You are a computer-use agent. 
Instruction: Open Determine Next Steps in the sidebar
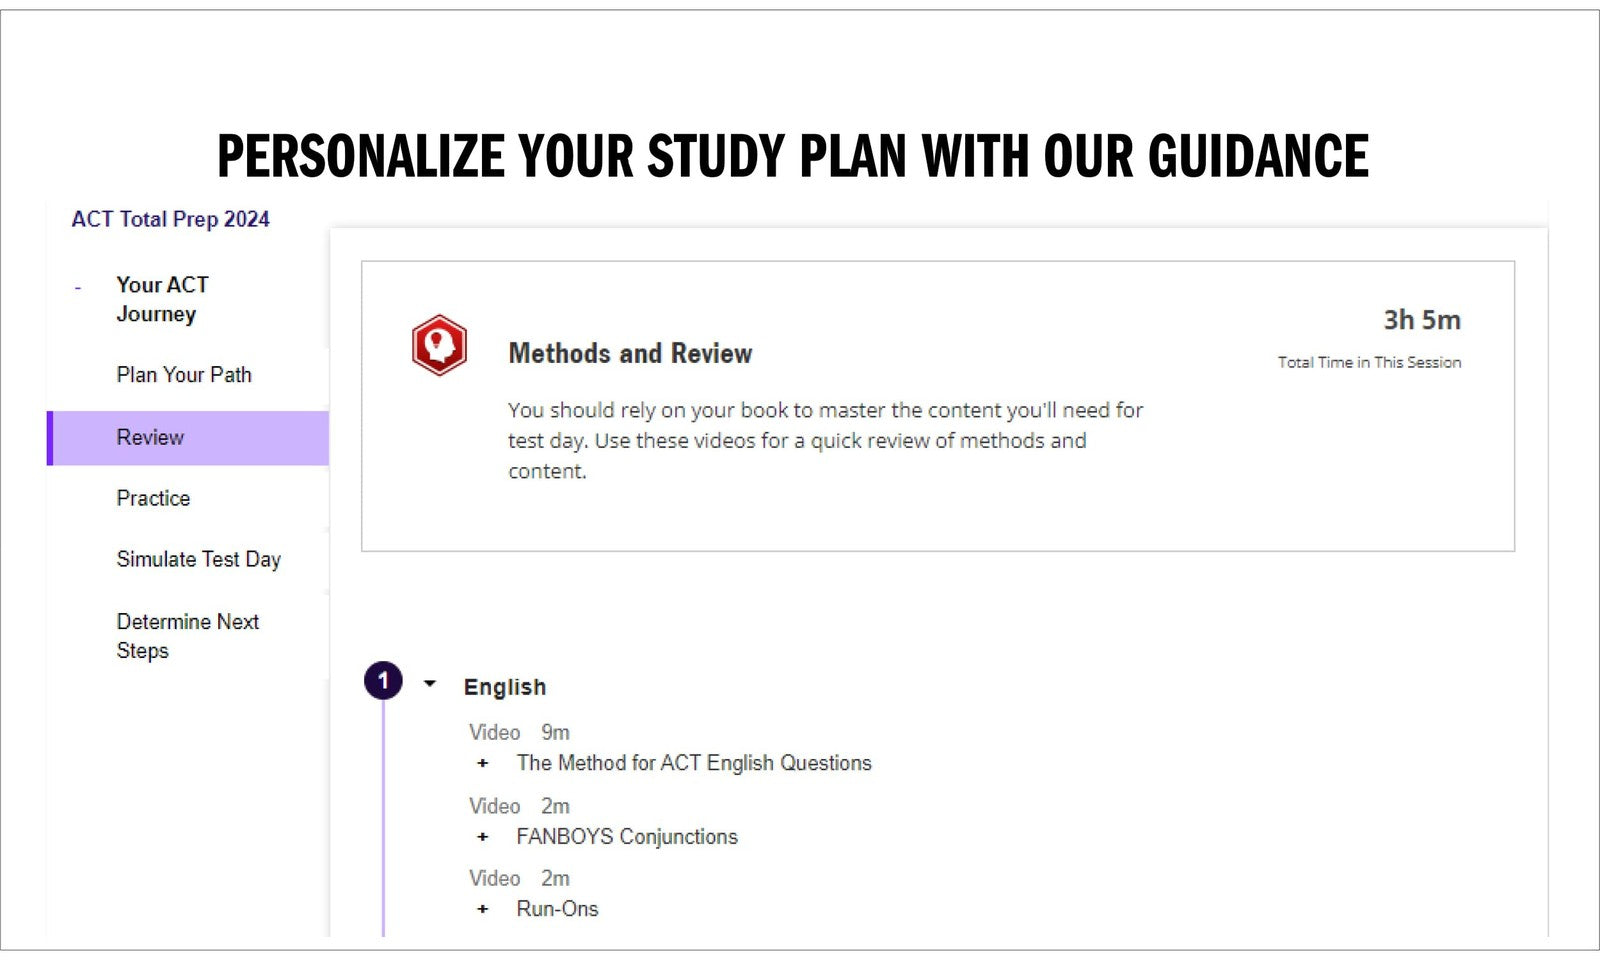[187, 636]
